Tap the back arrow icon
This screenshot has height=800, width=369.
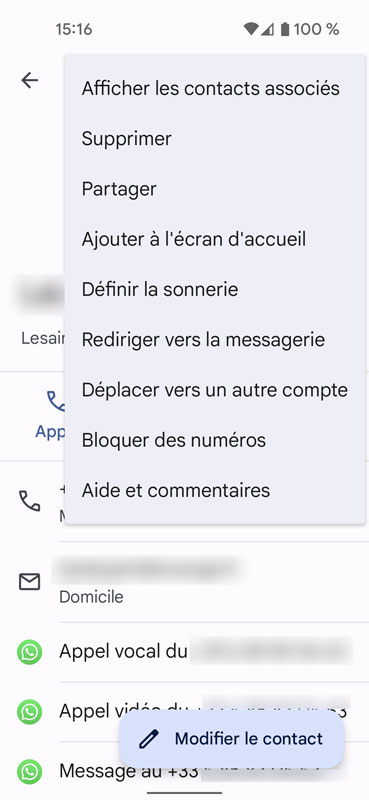[x=30, y=80]
